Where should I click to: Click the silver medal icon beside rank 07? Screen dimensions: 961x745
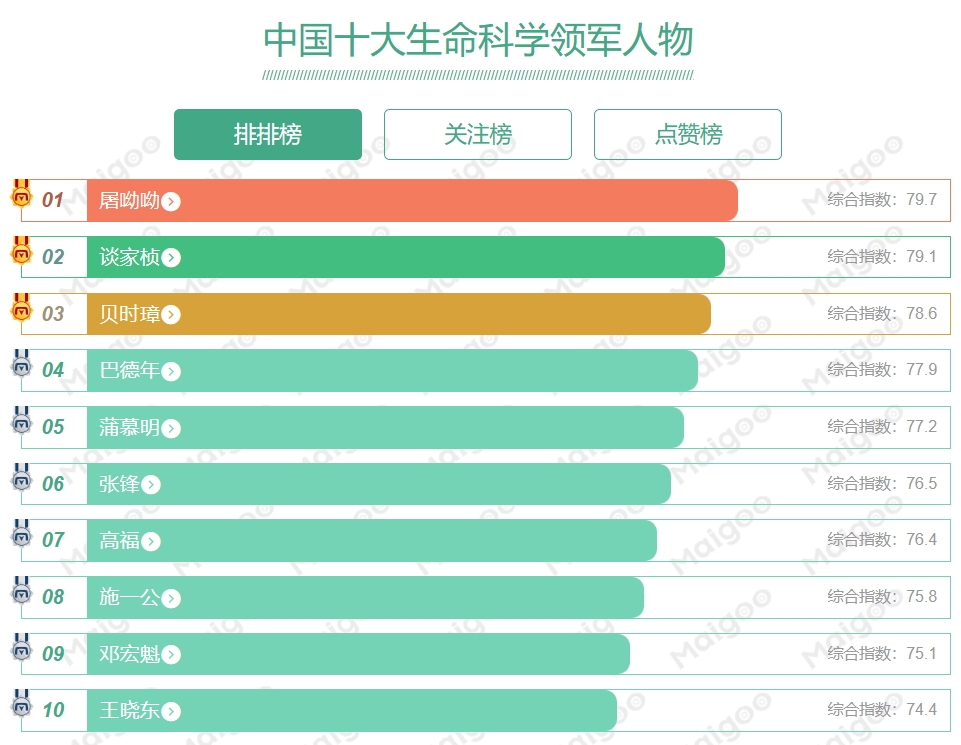click(21, 534)
